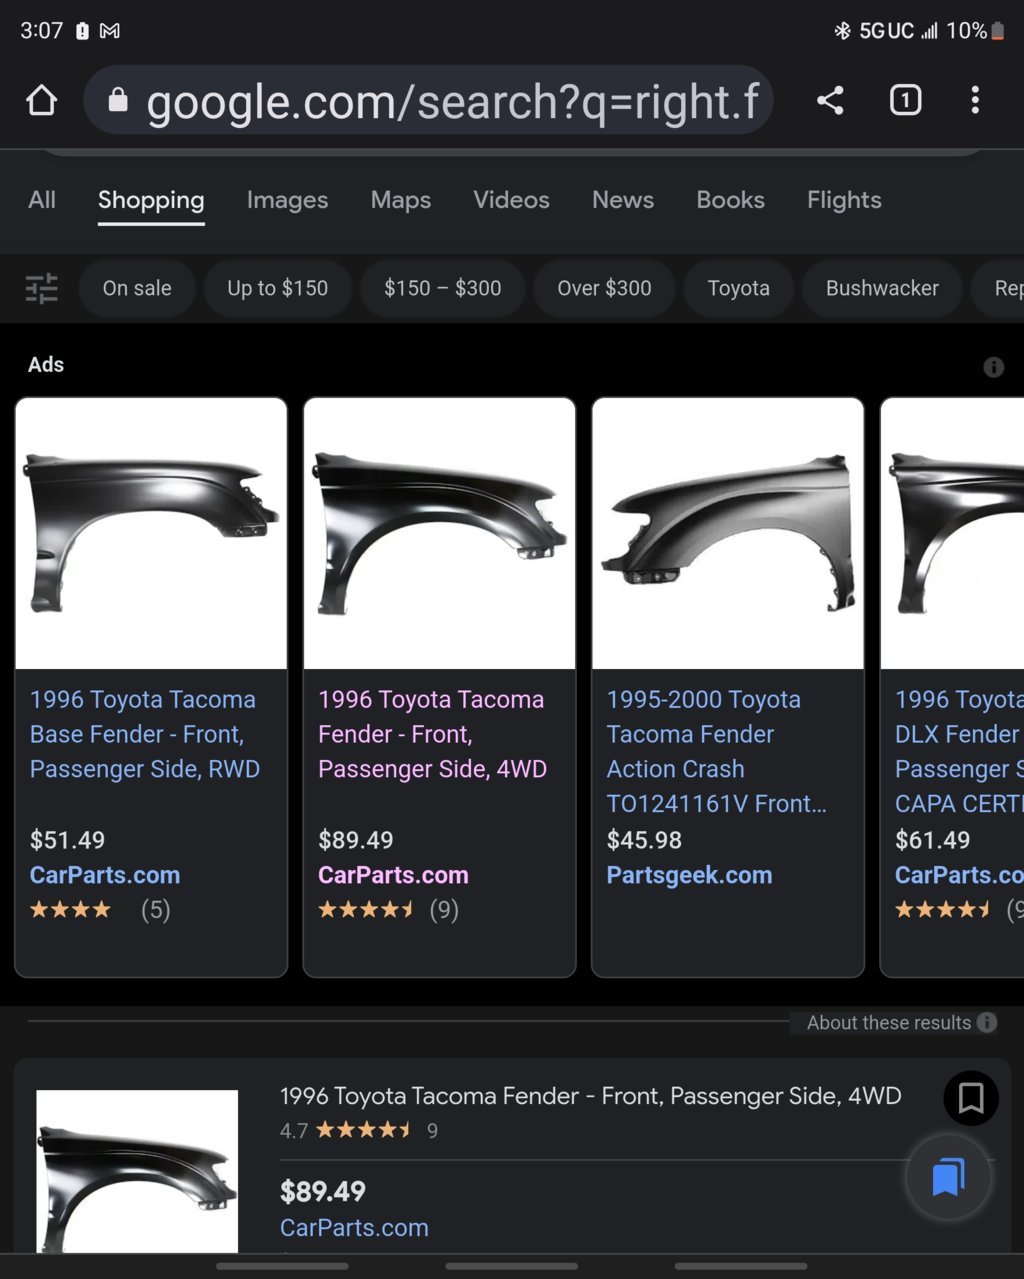This screenshot has width=1024, height=1279.
Task: Open the 4WD fender ad product image
Action: [439, 533]
